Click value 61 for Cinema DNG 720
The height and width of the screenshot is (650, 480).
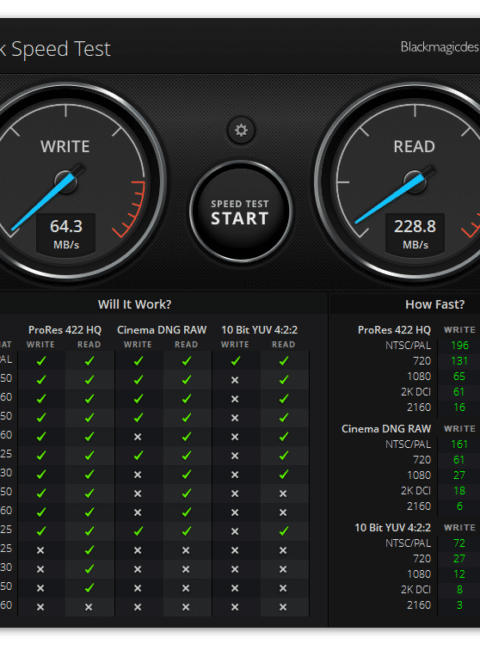pos(459,460)
